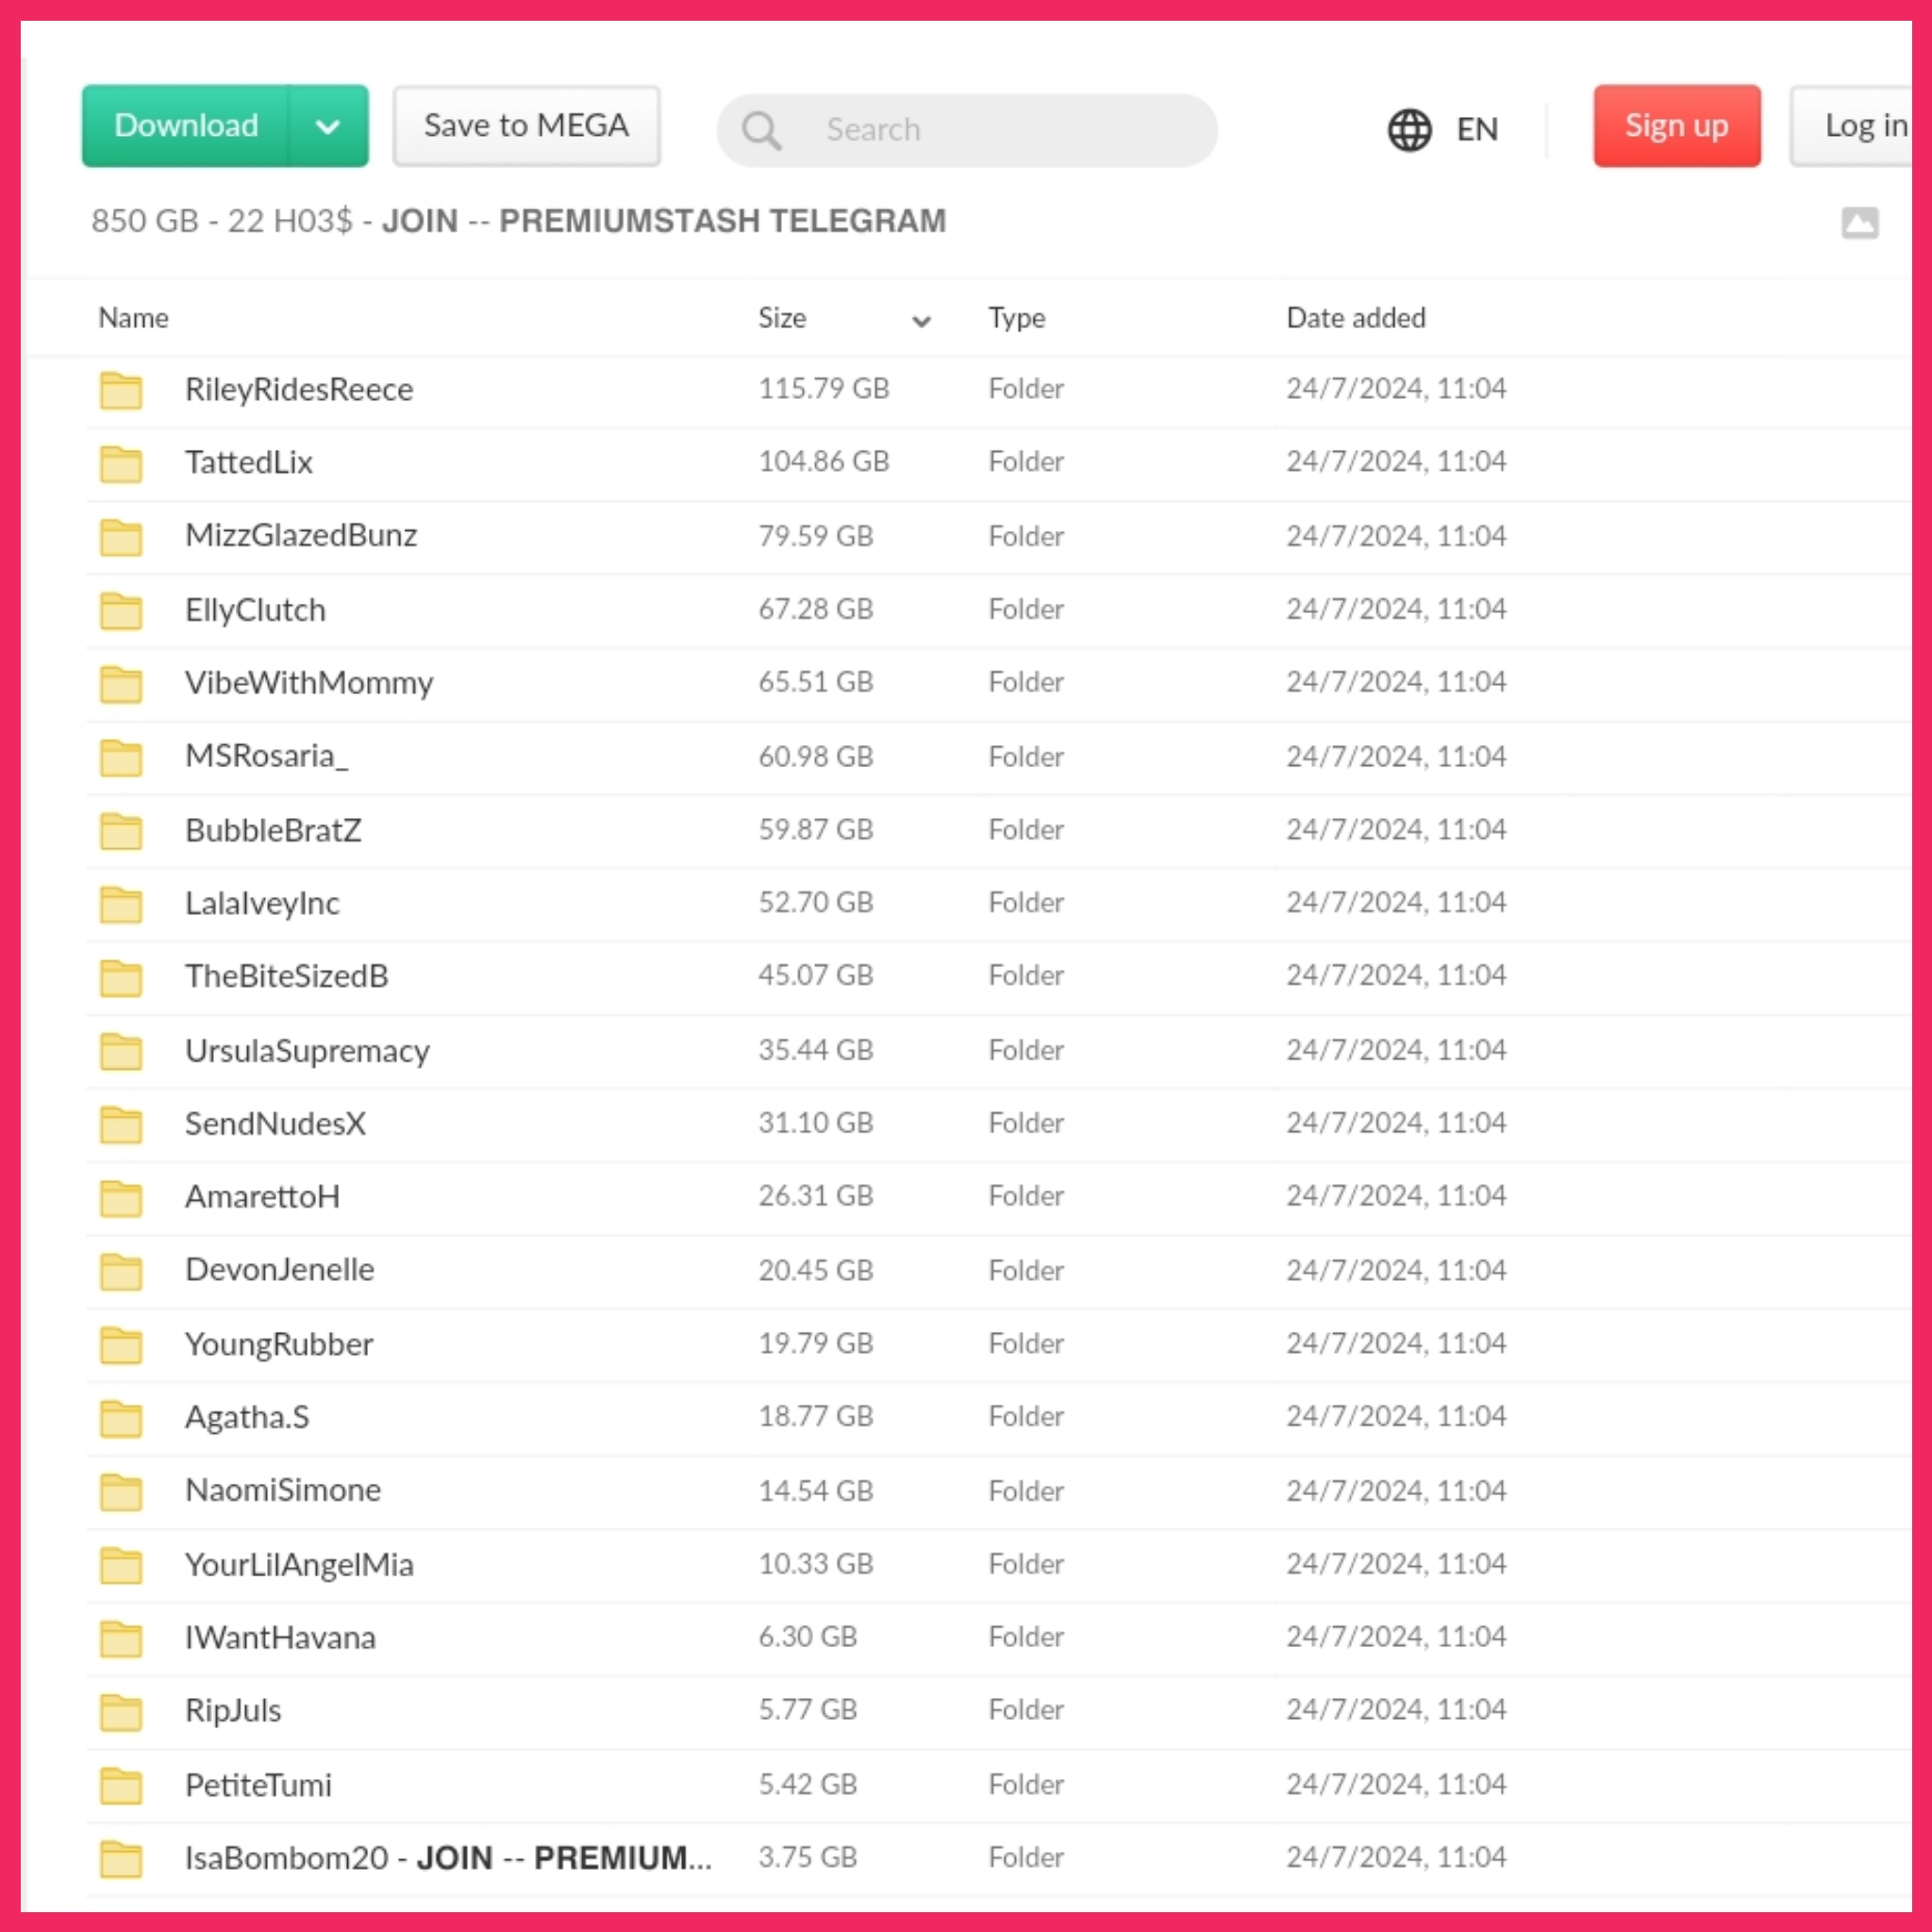Toggle sort order with the Size chevron
Screen dimensions: 1932x1932
921,321
